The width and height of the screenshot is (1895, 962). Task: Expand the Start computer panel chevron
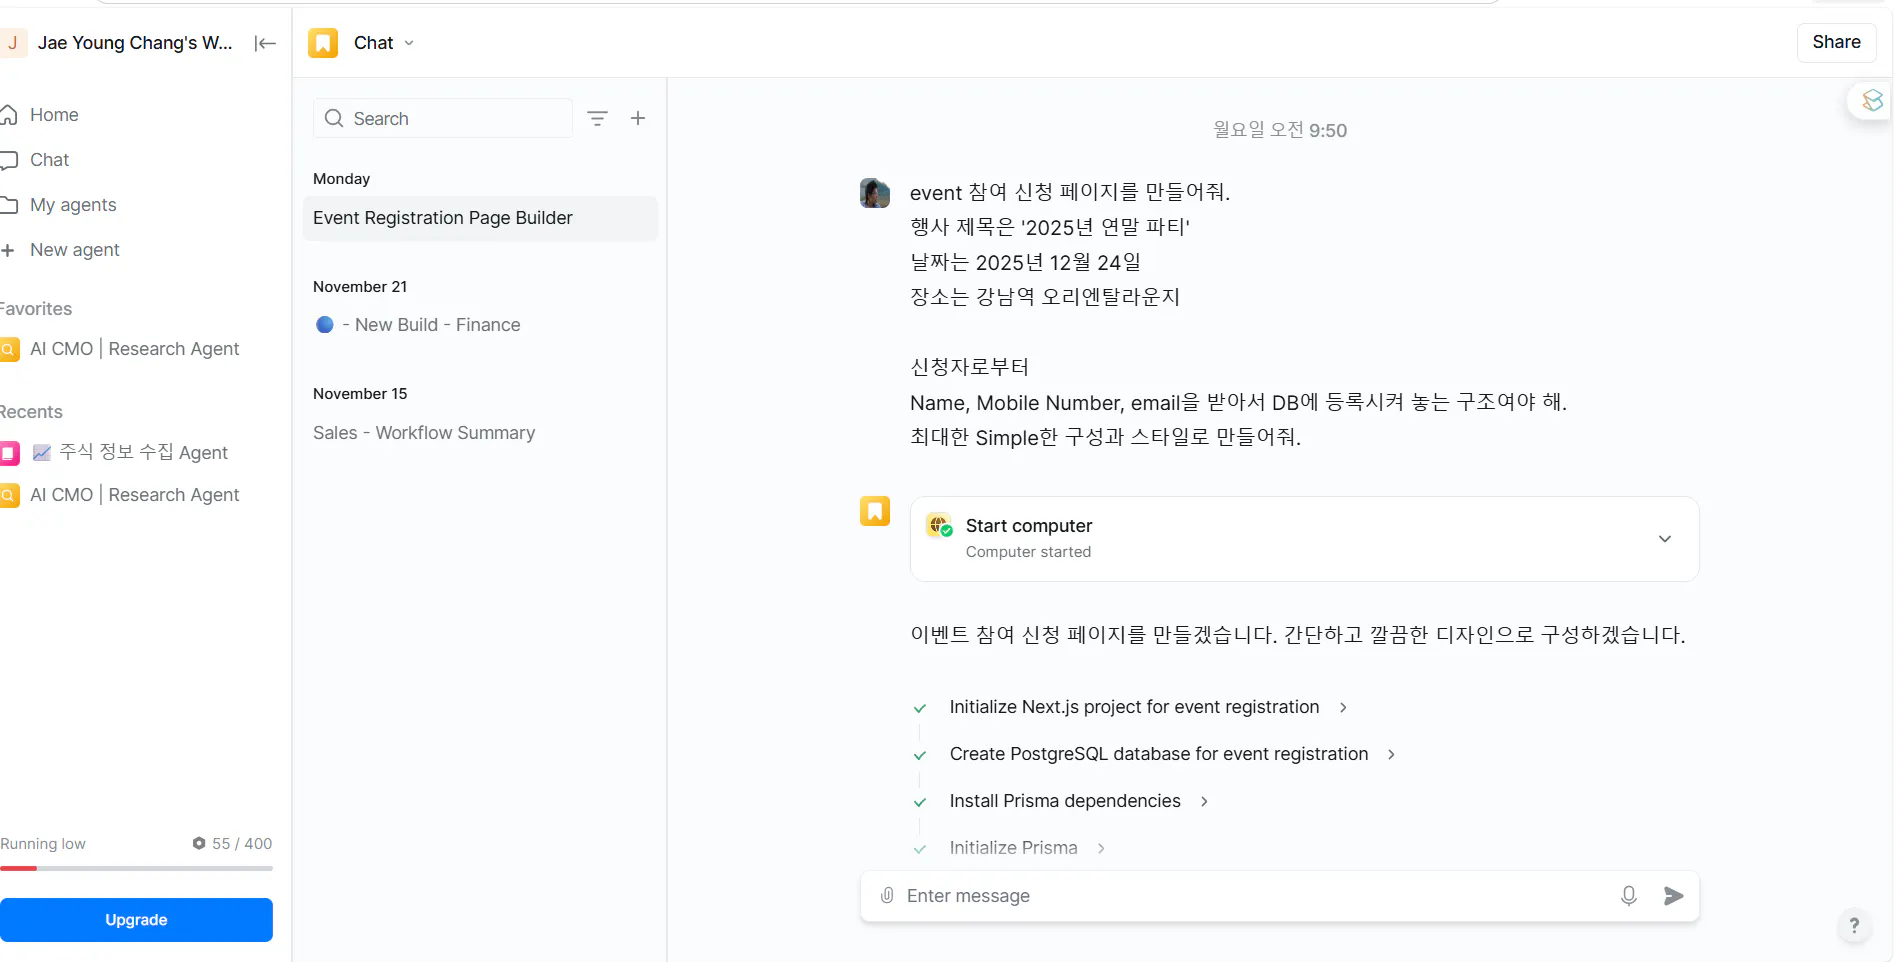tap(1665, 539)
